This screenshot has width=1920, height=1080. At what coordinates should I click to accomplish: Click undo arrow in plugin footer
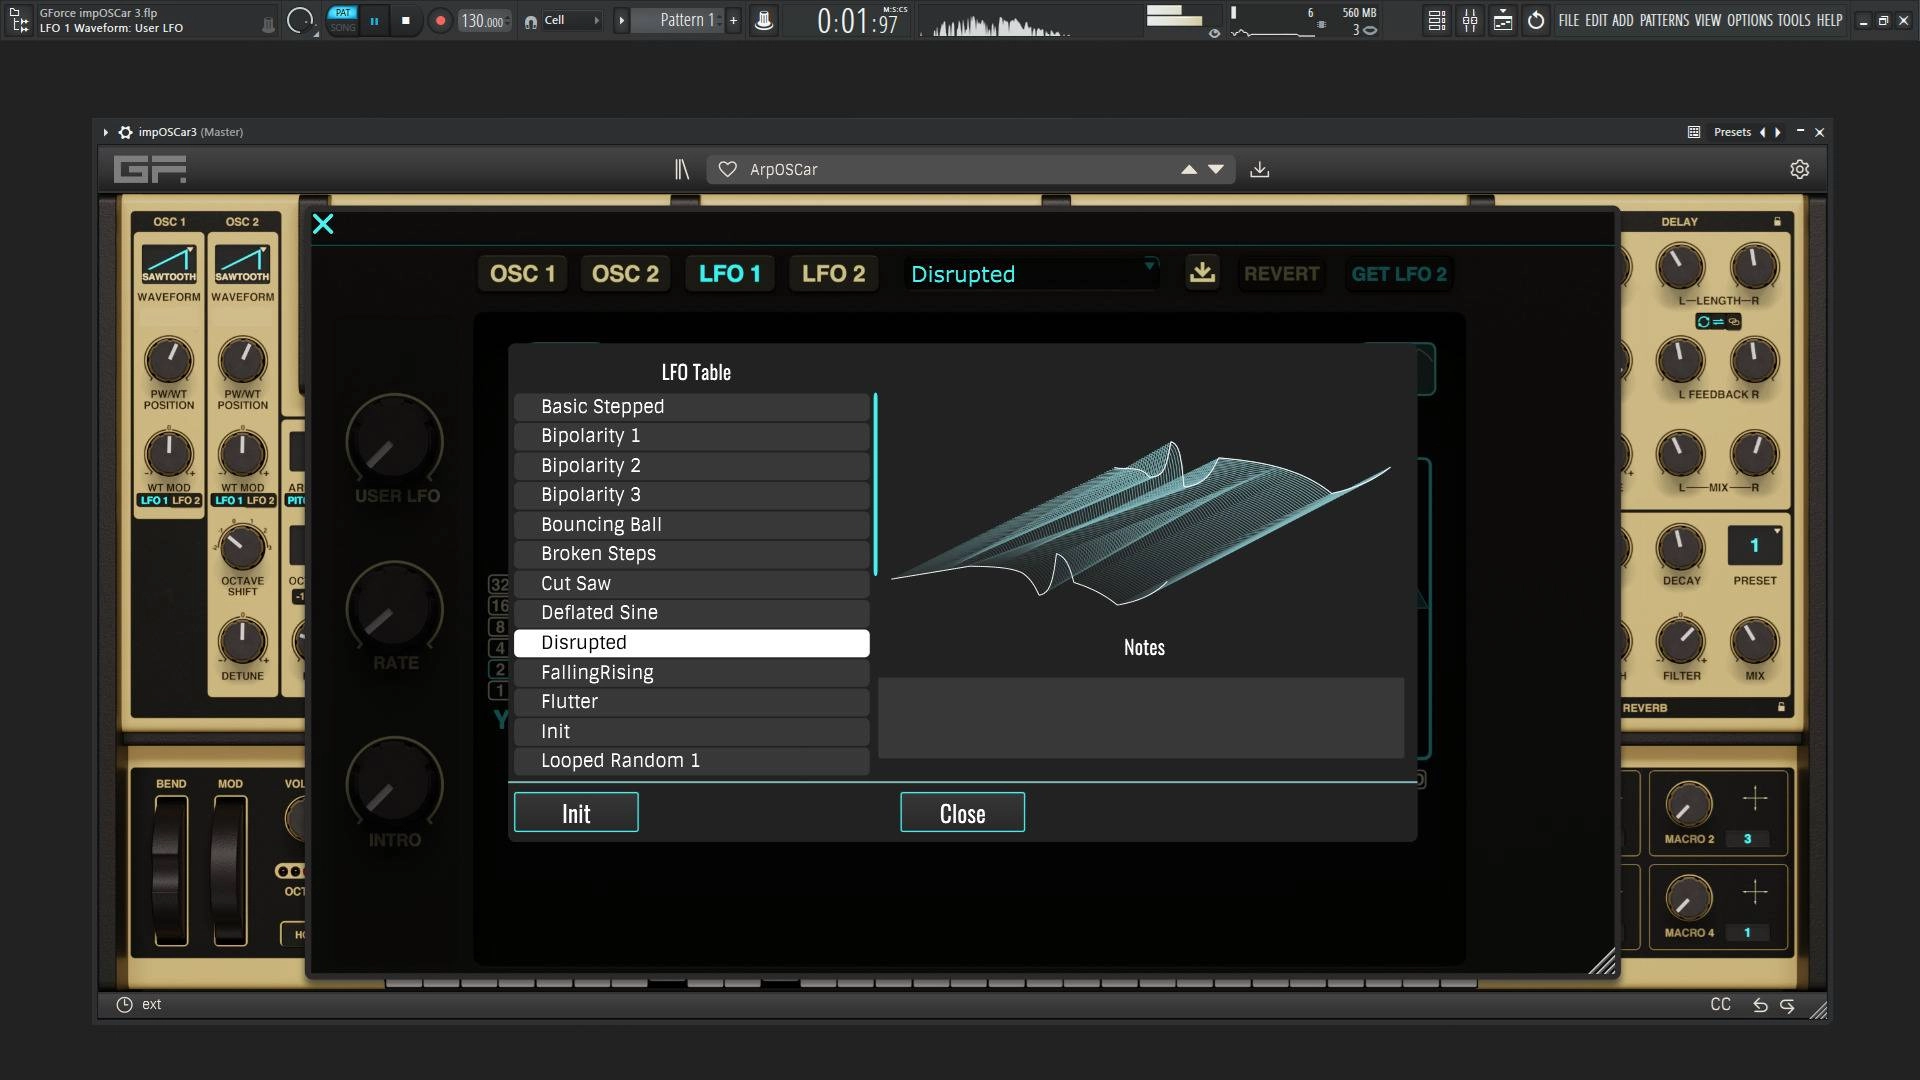1760,1006
